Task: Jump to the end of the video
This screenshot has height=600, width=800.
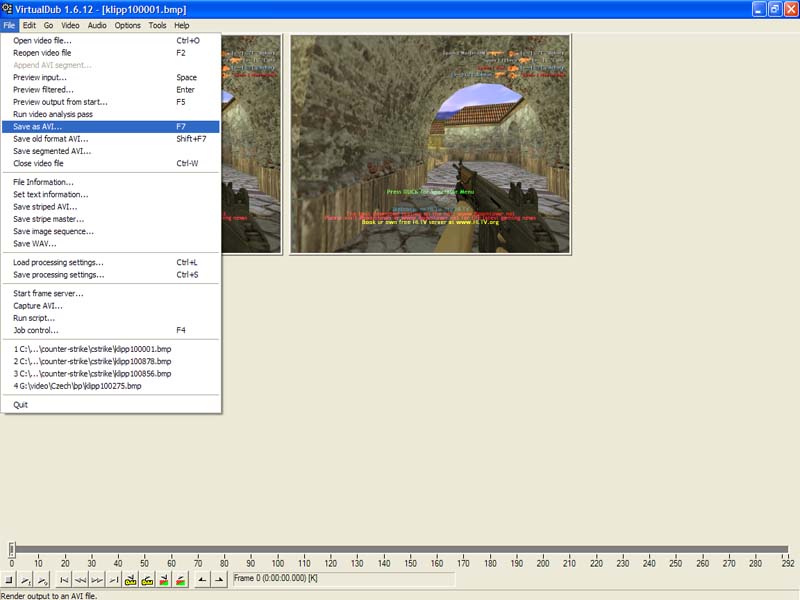Action: (x=114, y=580)
